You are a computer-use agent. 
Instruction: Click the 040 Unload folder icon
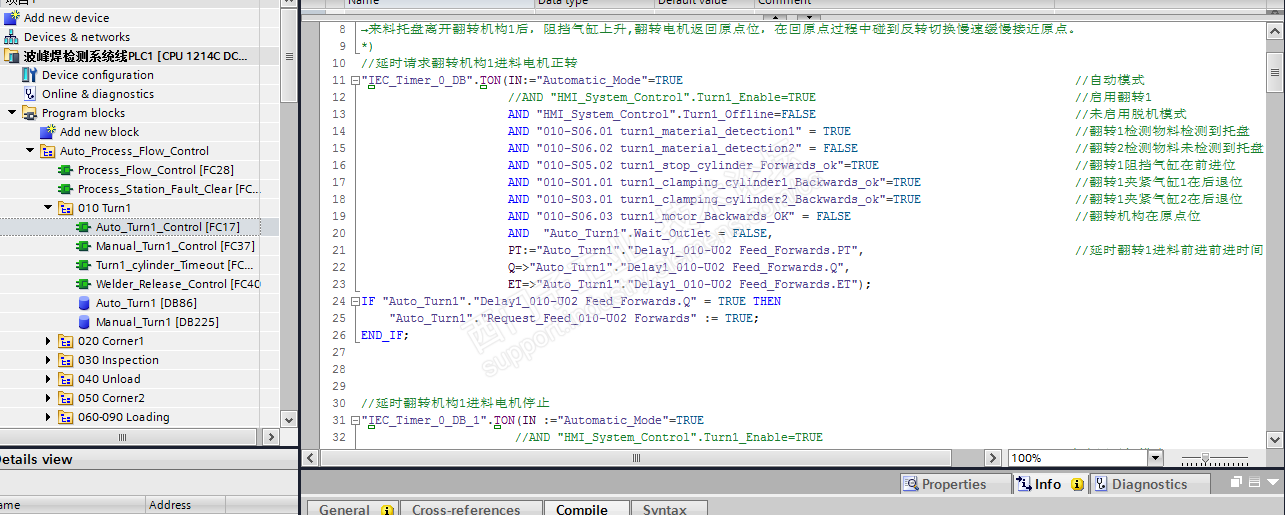point(66,379)
